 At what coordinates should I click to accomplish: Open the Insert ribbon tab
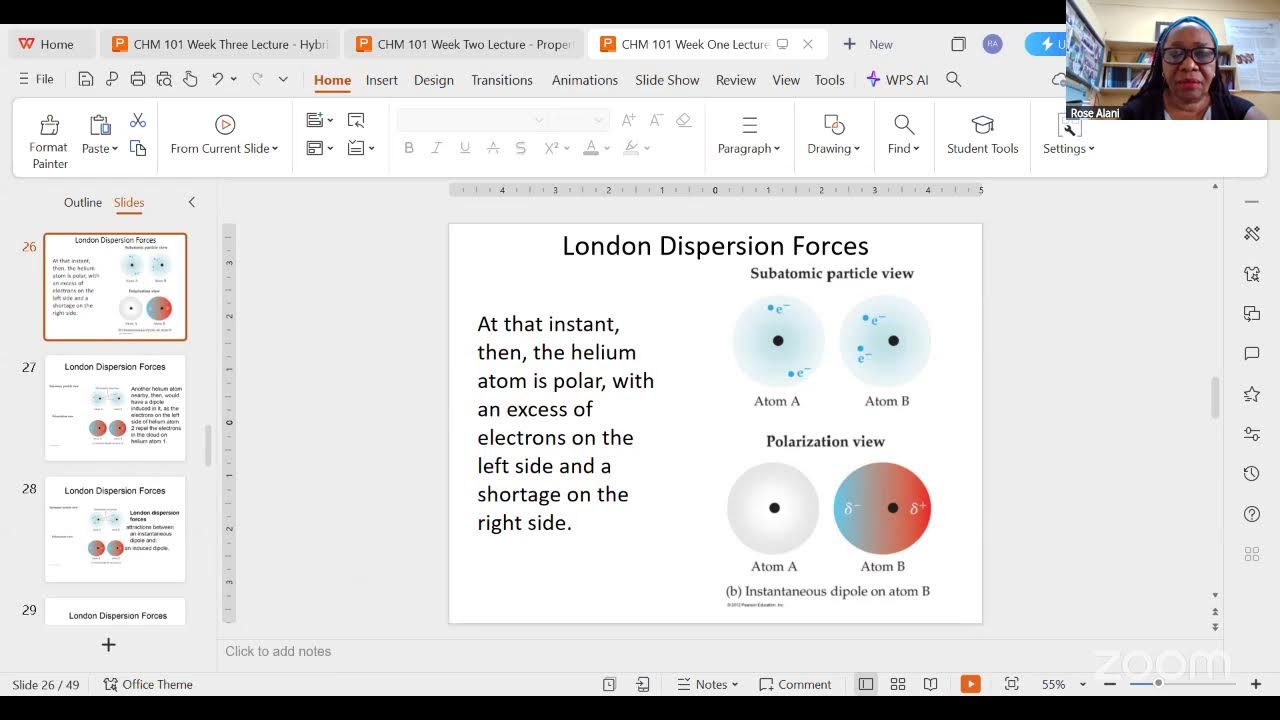(382, 80)
